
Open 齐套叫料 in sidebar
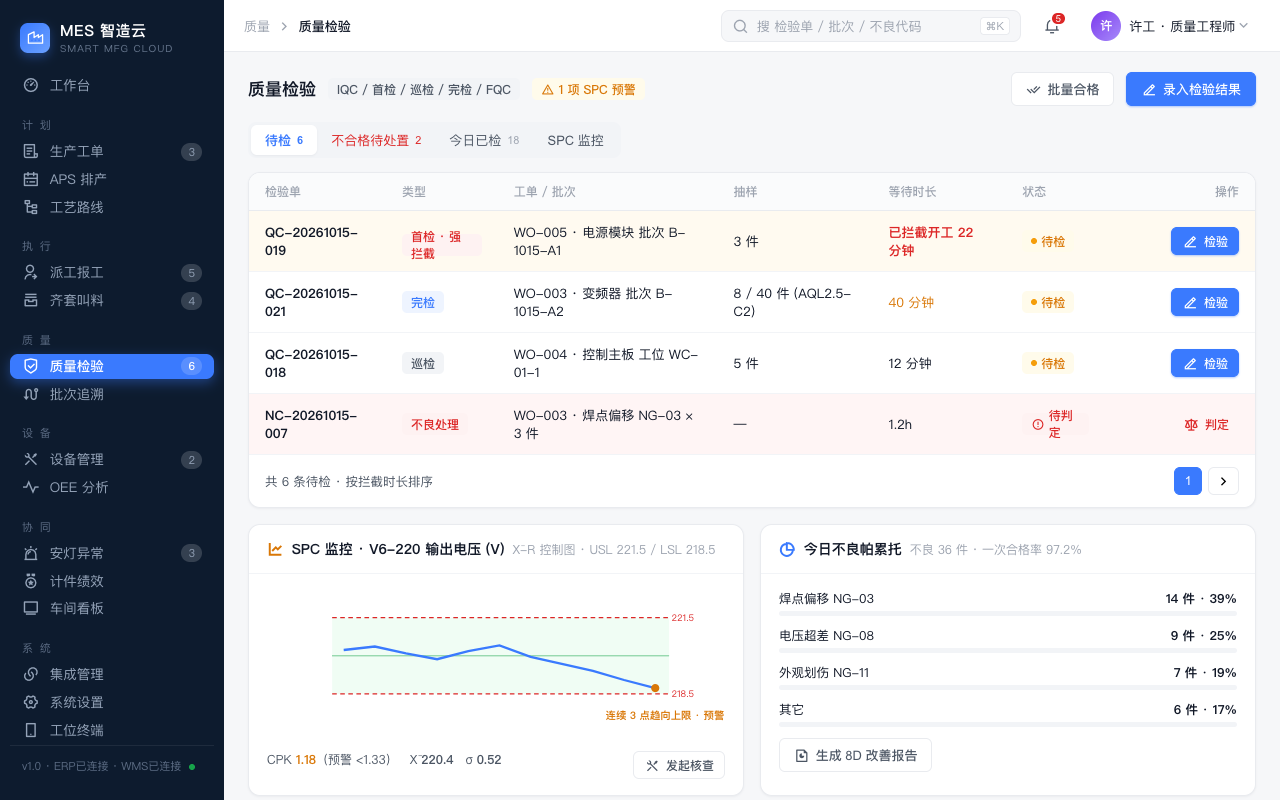[x=112, y=300]
